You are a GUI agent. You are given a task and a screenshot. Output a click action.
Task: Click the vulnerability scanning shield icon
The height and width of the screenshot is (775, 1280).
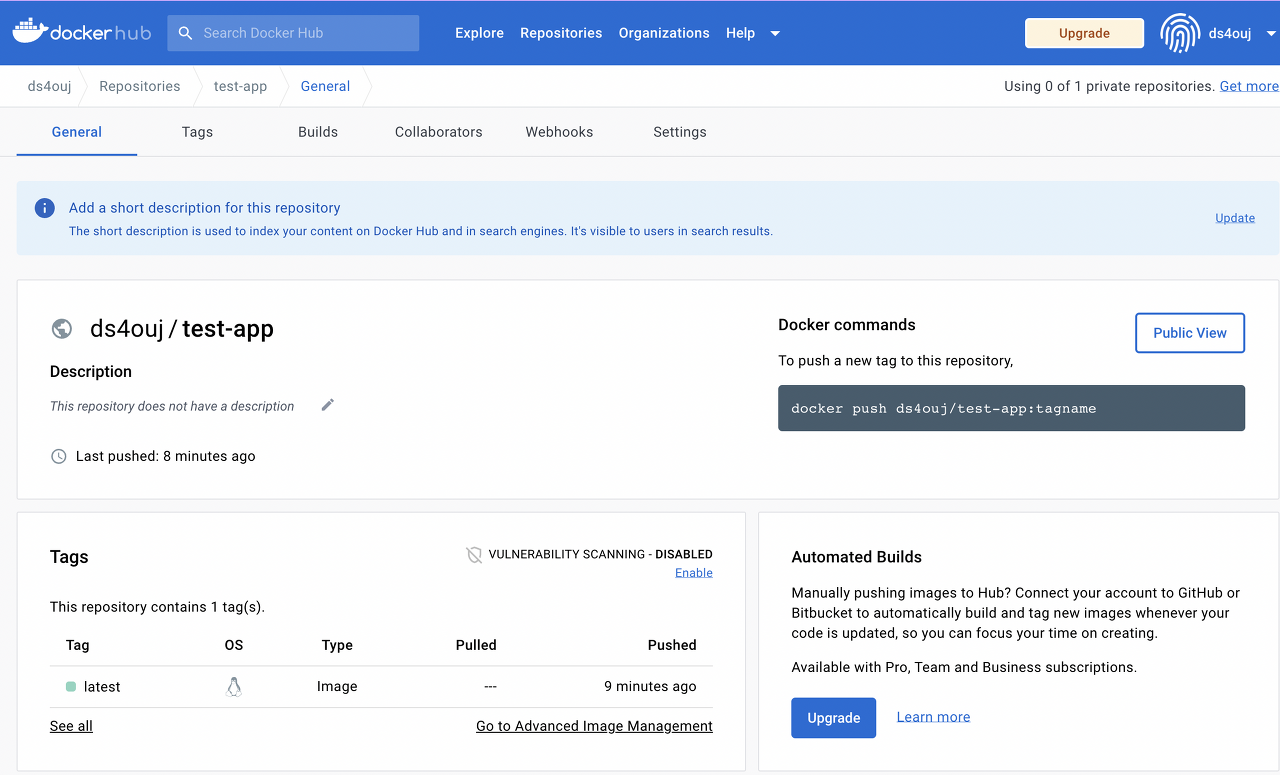coord(475,554)
